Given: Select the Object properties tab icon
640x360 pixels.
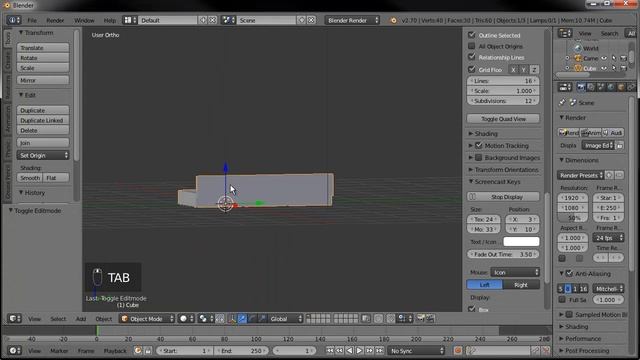Looking at the screenshot, I should 621,87.
